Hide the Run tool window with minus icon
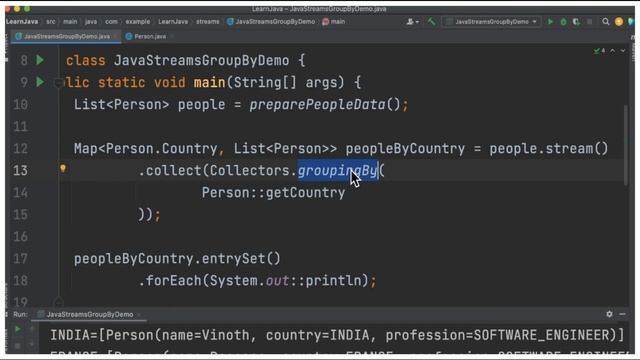 click(622, 314)
